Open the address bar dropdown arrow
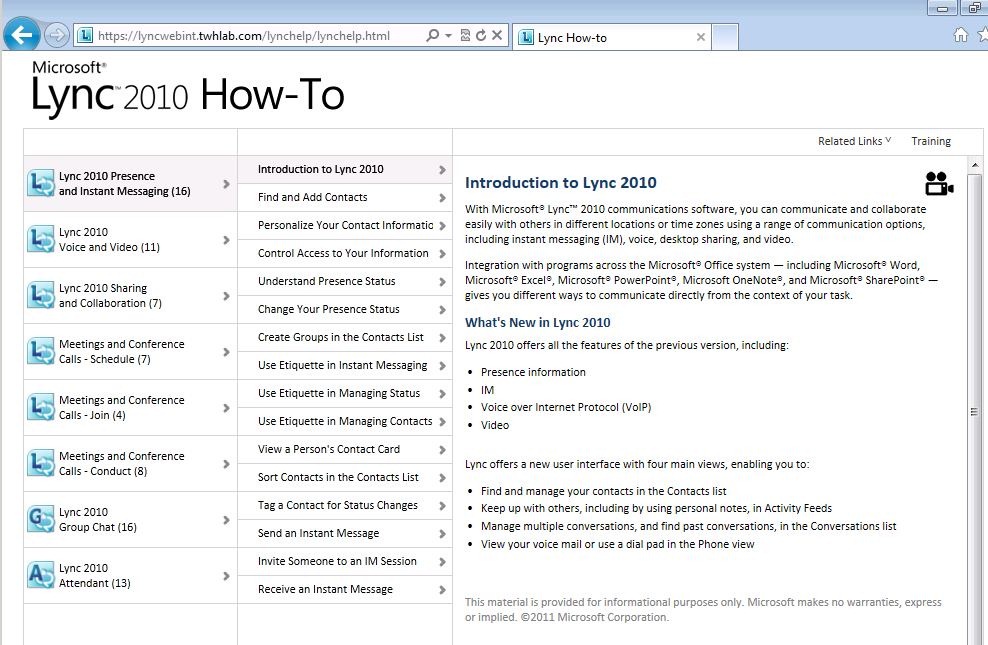The width and height of the screenshot is (988, 645). pyautogui.click(x=448, y=36)
